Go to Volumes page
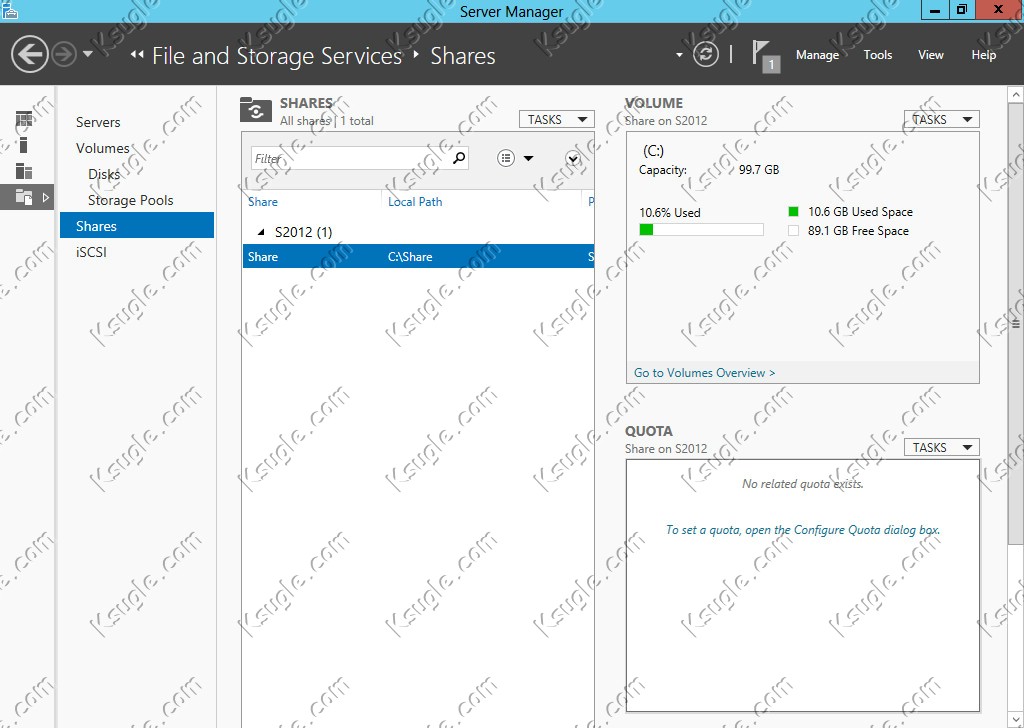Viewport: 1024px width, 728px height. click(103, 148)
